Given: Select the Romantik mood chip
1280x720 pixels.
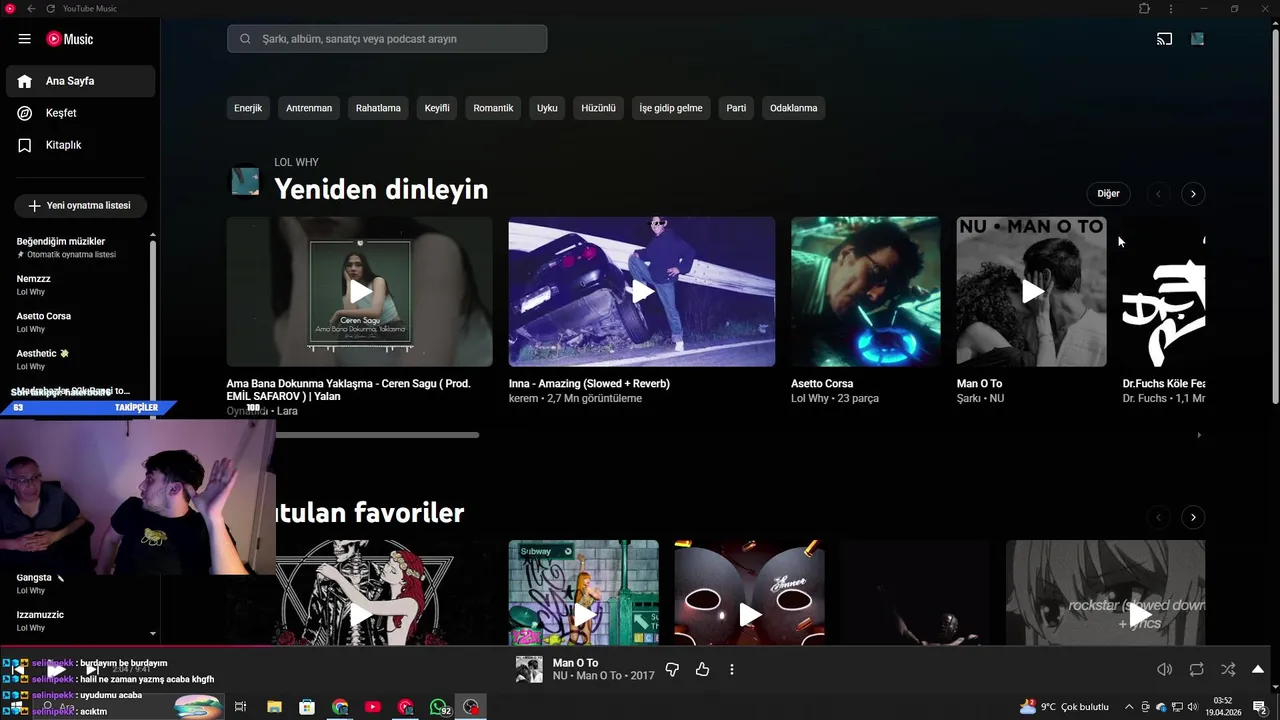Looking at the screenshot, I should pyautogui.click(x=493, y=108).
